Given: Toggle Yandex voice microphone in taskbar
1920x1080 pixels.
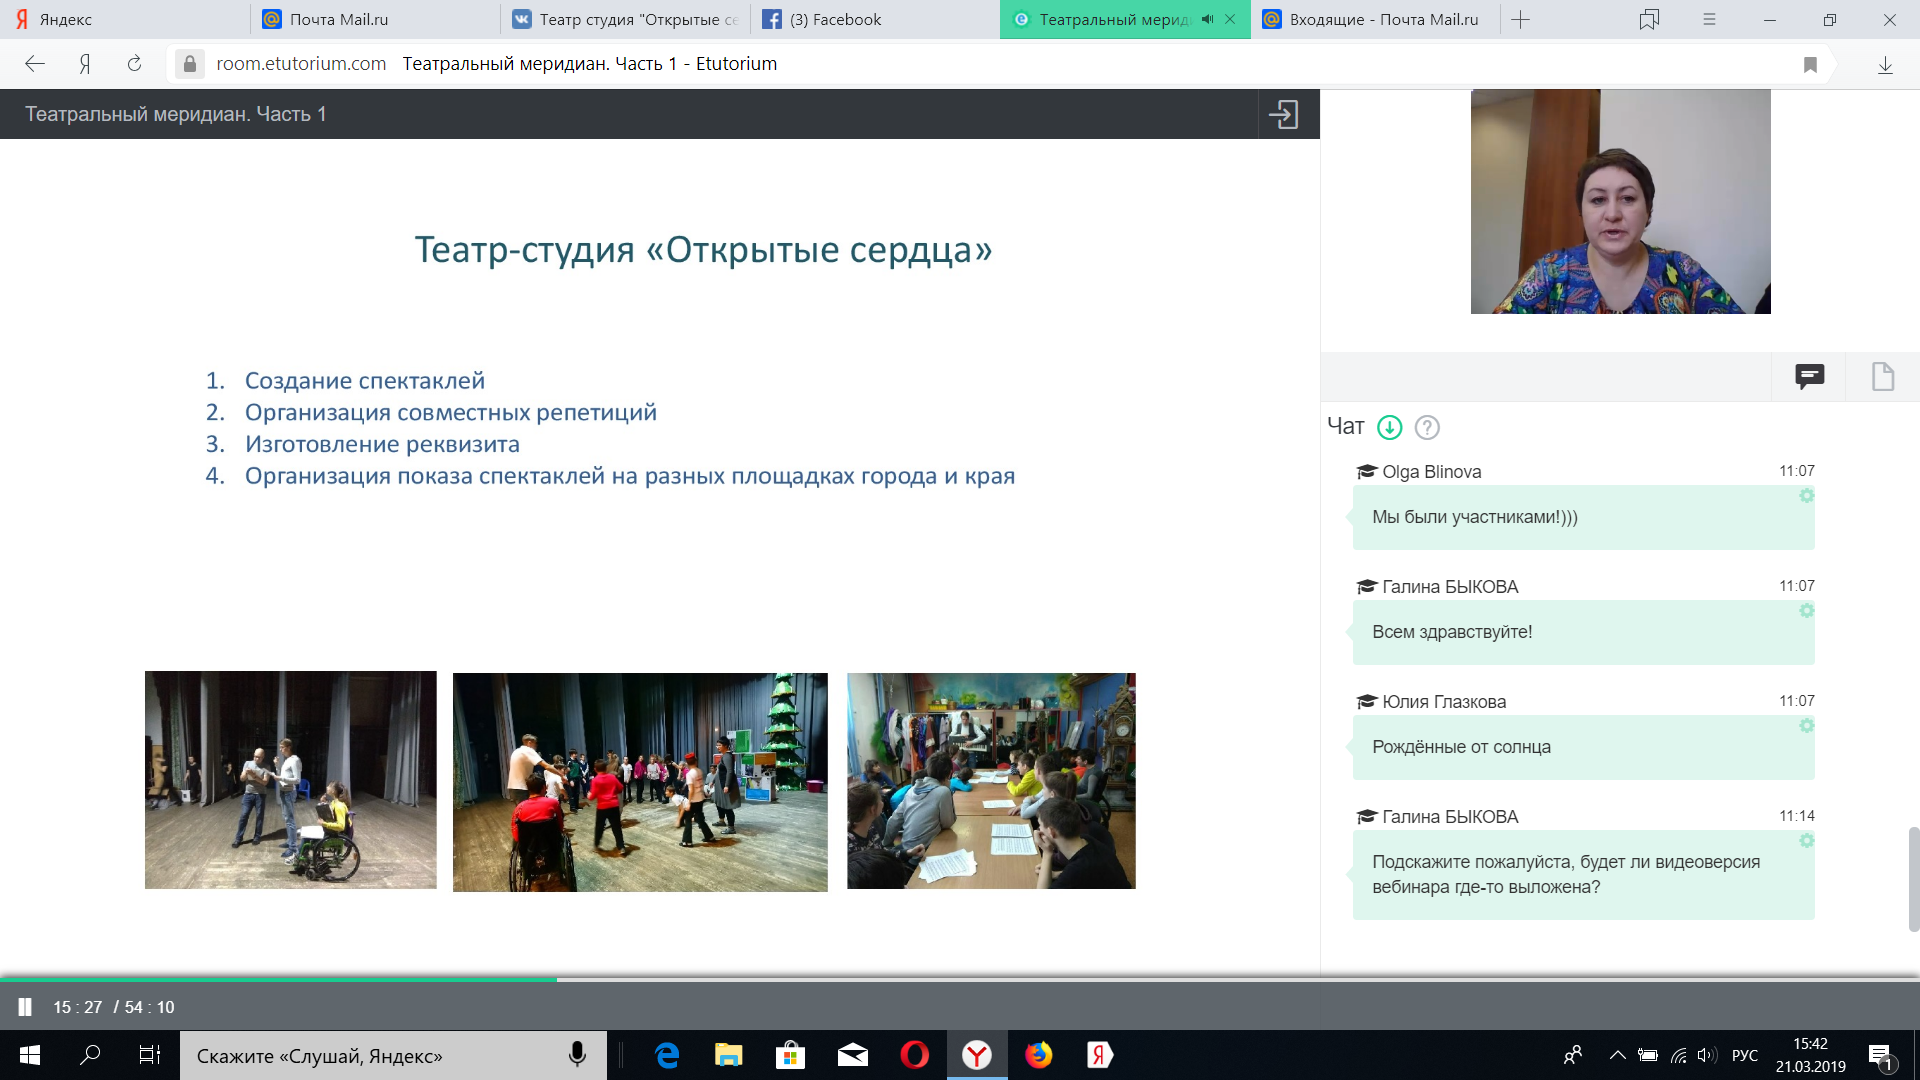Looking at the screenshot, I should 577,1055.
